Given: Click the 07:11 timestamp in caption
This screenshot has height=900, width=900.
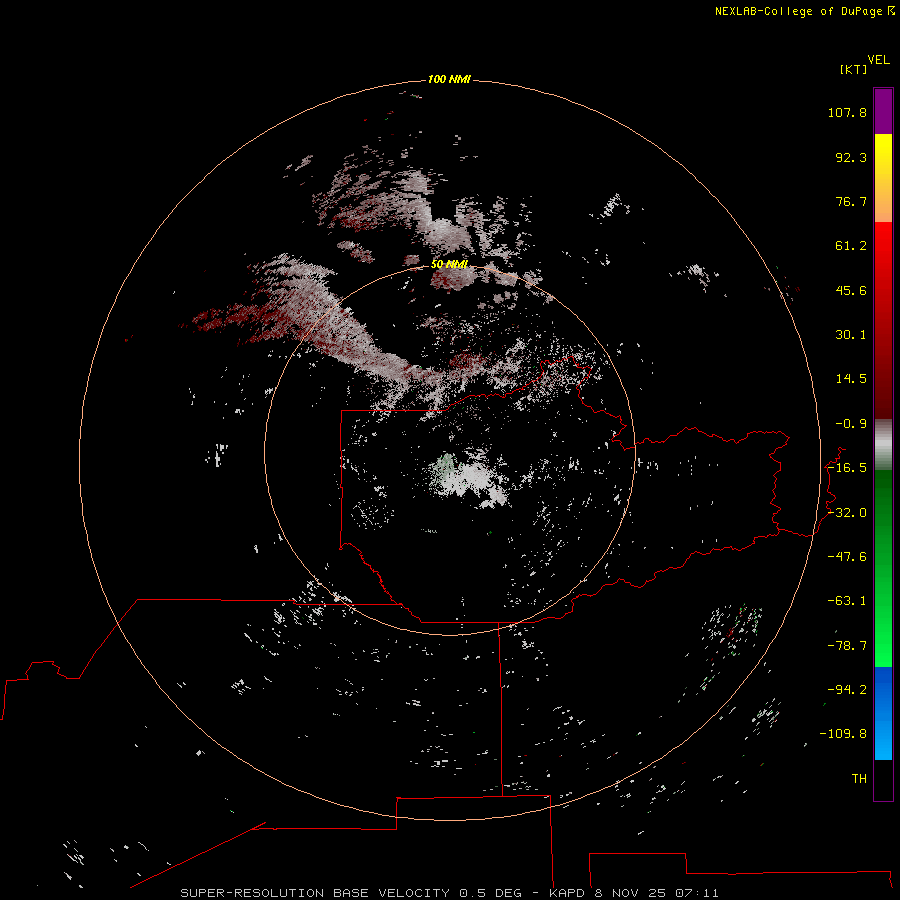Looking at the screenshot, I should coord(696,893).
